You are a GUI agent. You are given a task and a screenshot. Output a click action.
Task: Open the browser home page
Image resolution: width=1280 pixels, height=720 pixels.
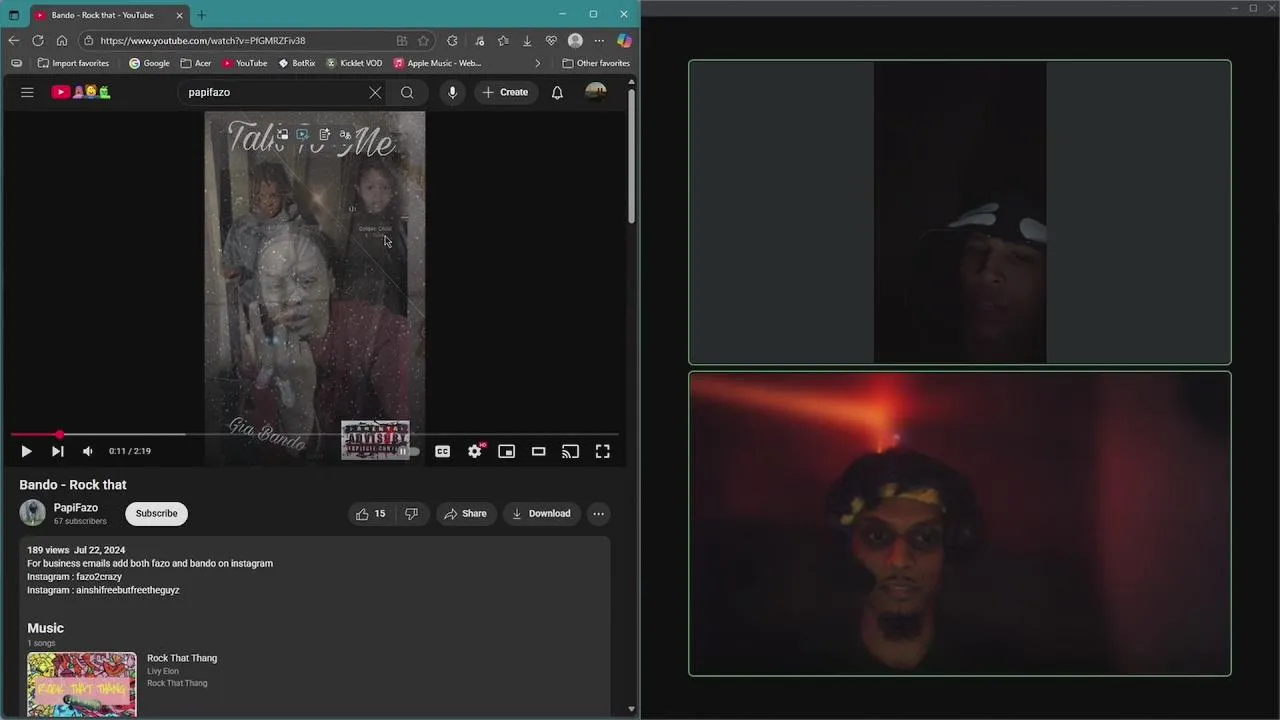(61, 41)
